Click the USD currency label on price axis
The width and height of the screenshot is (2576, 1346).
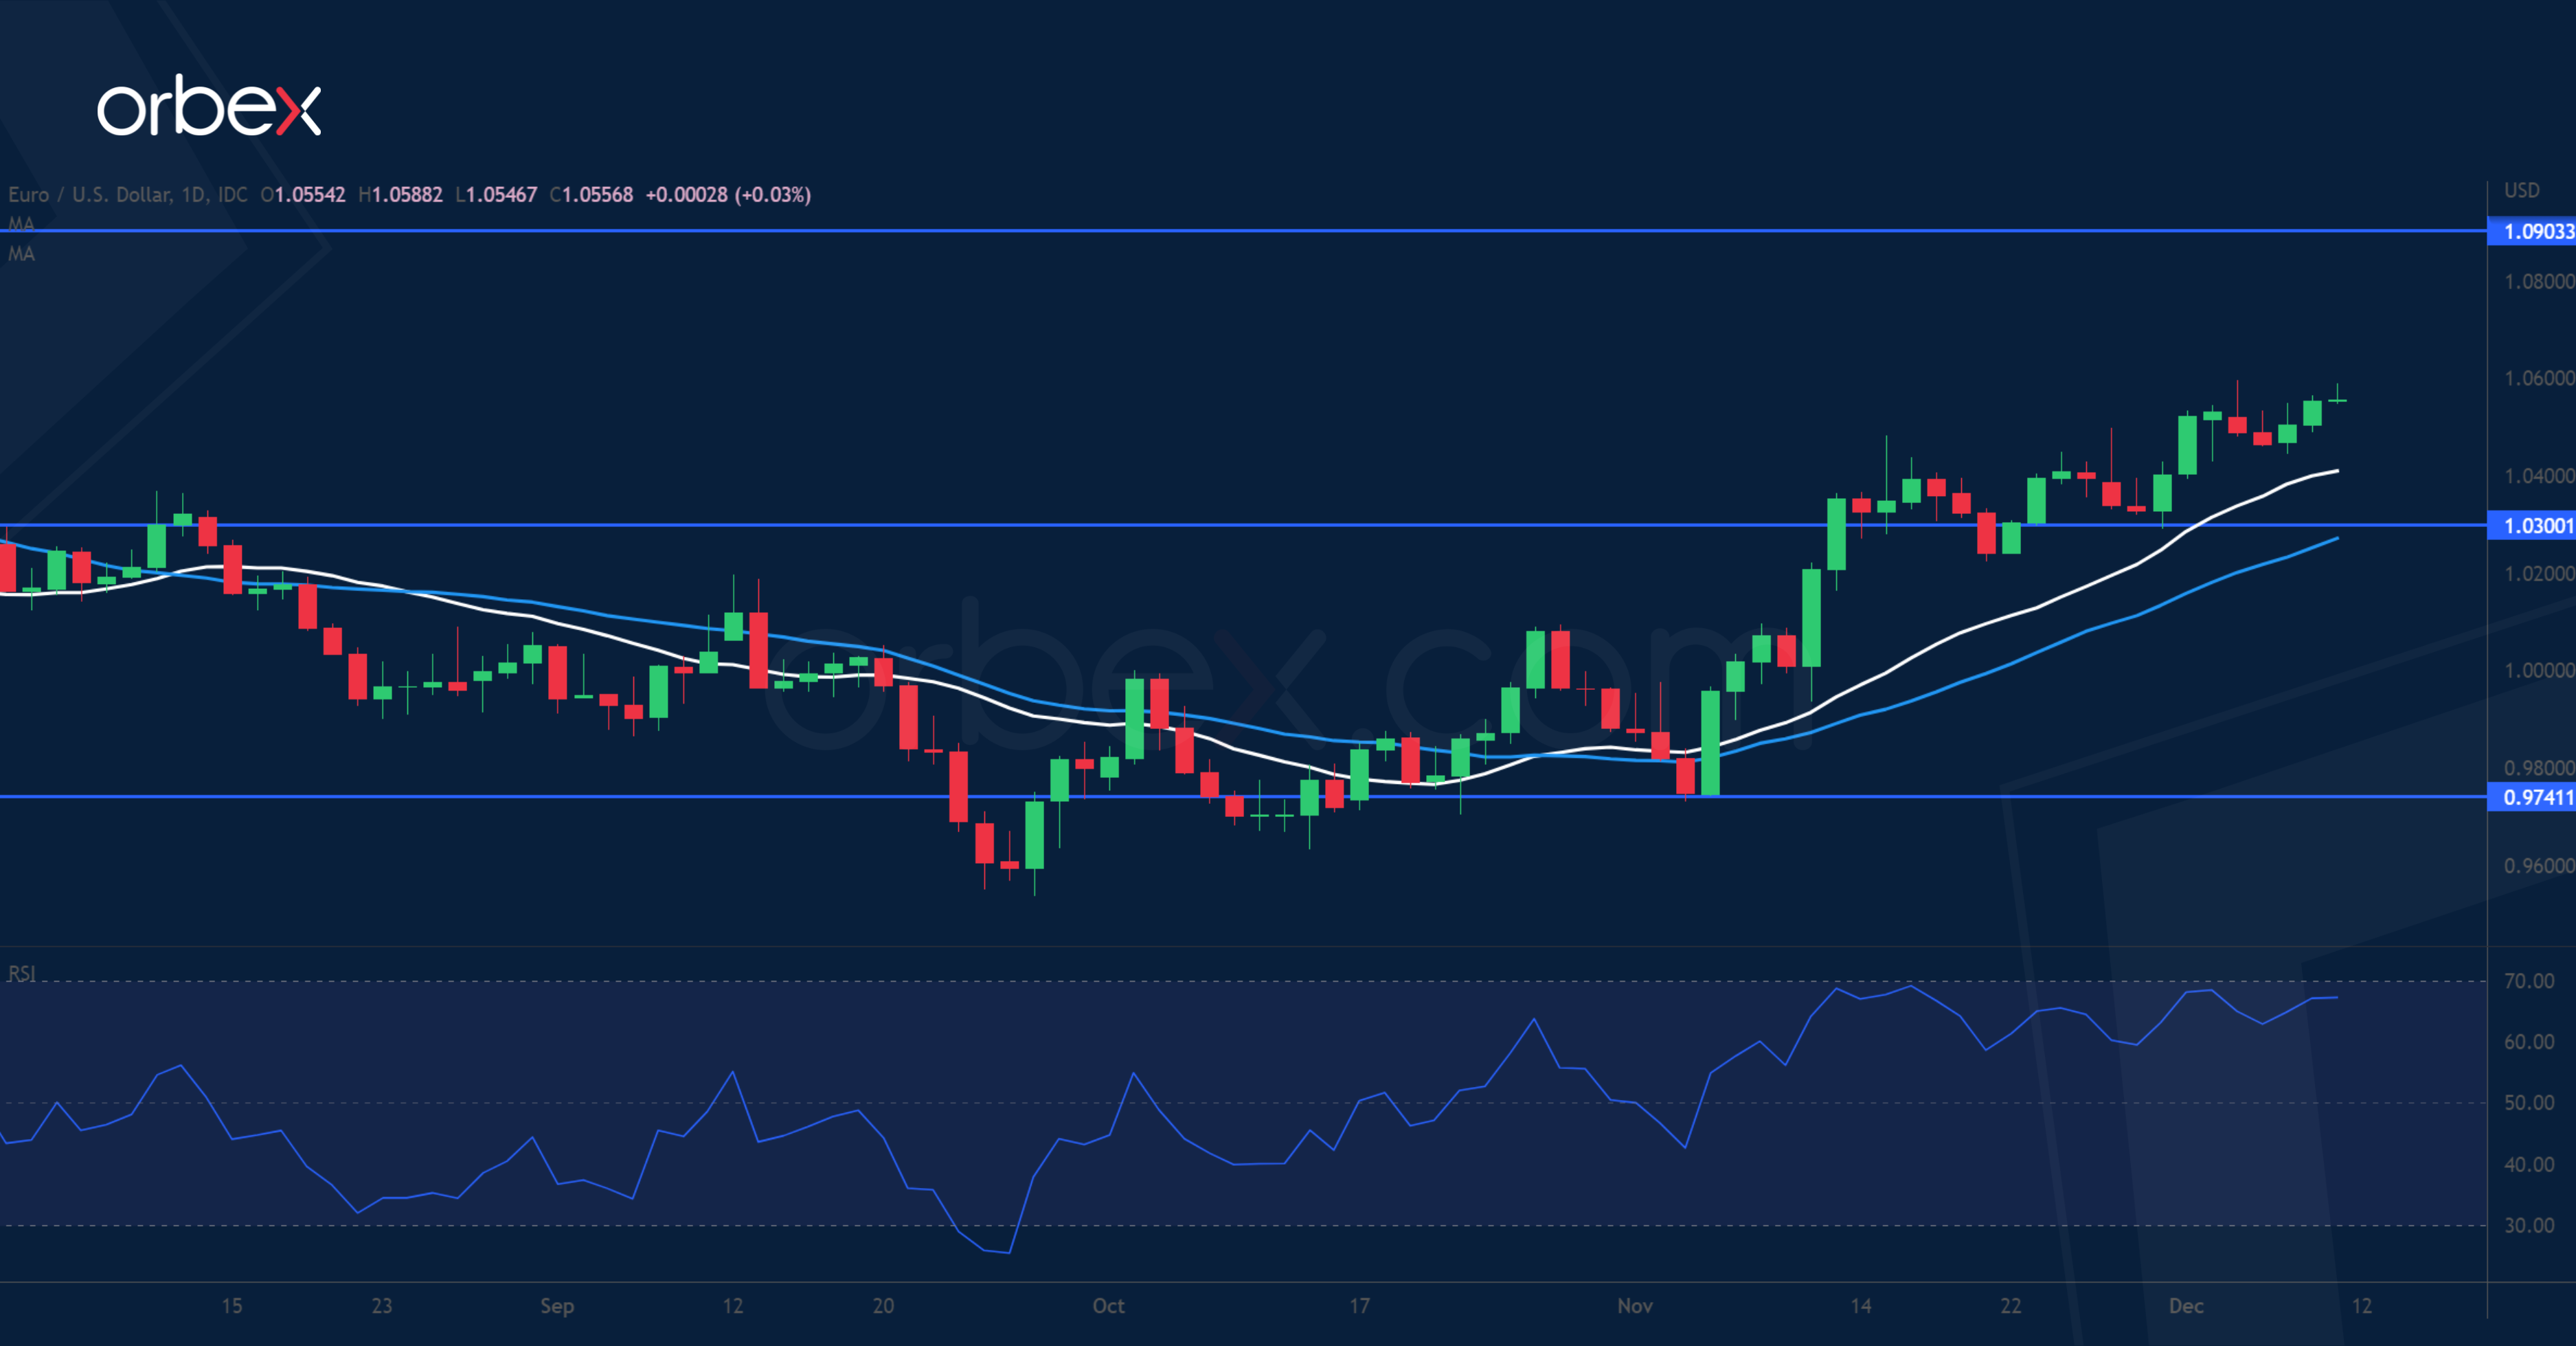[x=2521, y=190]
